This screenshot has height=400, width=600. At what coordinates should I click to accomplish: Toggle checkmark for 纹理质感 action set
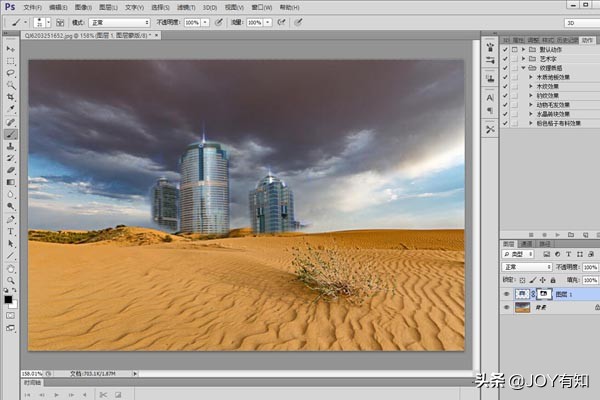pyautogui.click(x=505, y=68)
